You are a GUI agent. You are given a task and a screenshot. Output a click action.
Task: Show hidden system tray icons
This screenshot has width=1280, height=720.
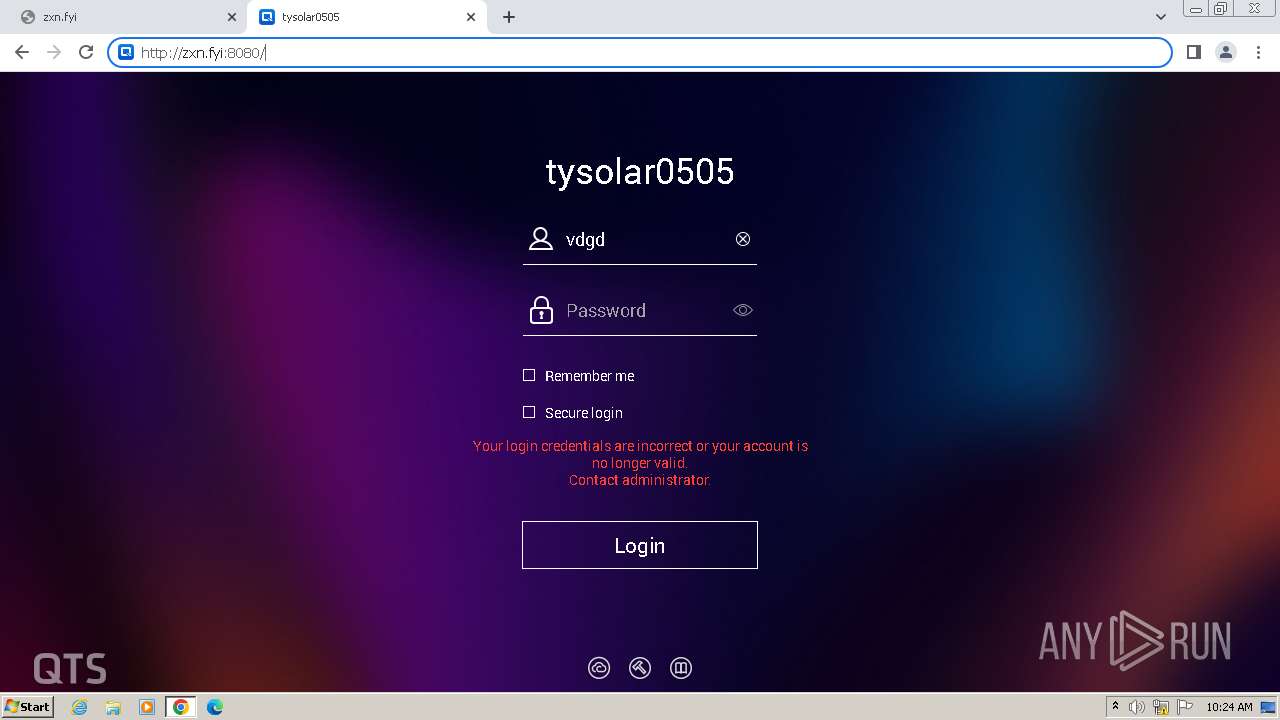click(x=1115, y=706)
